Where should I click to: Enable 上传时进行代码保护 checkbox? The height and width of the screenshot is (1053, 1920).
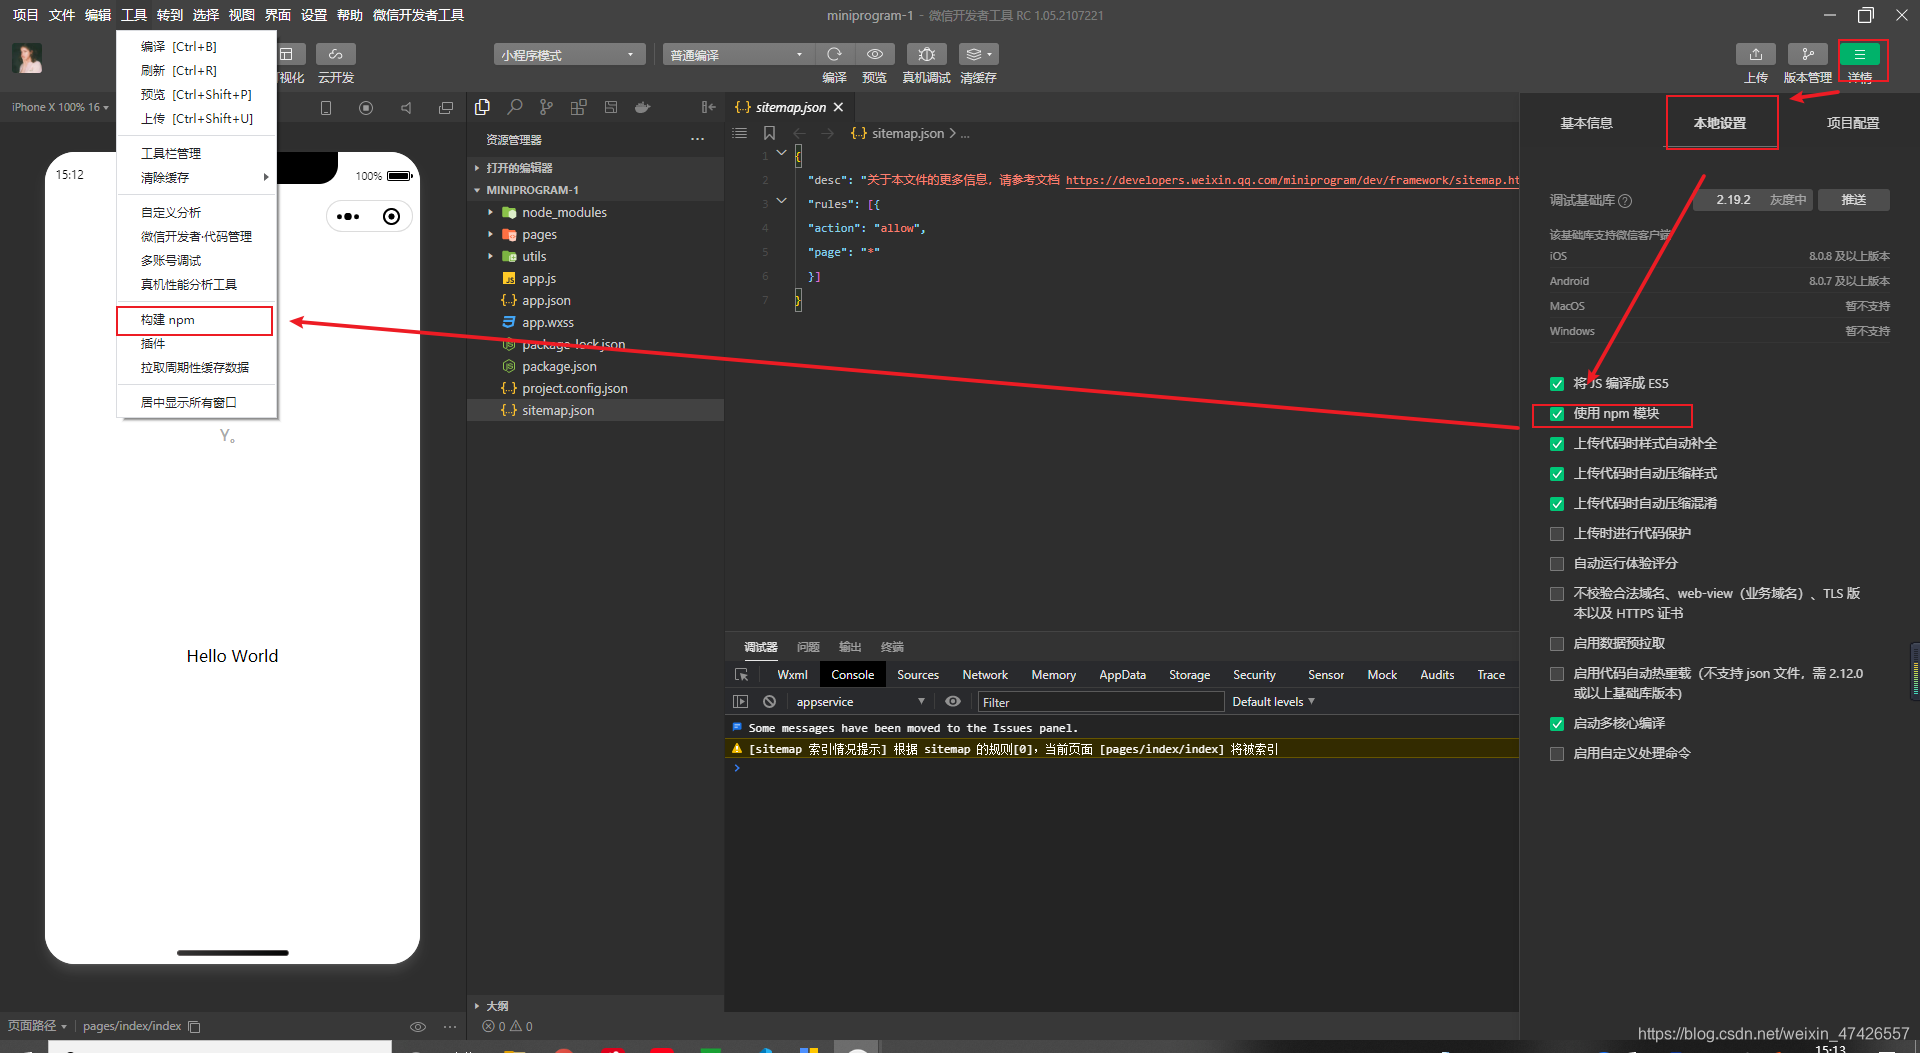1557,534
